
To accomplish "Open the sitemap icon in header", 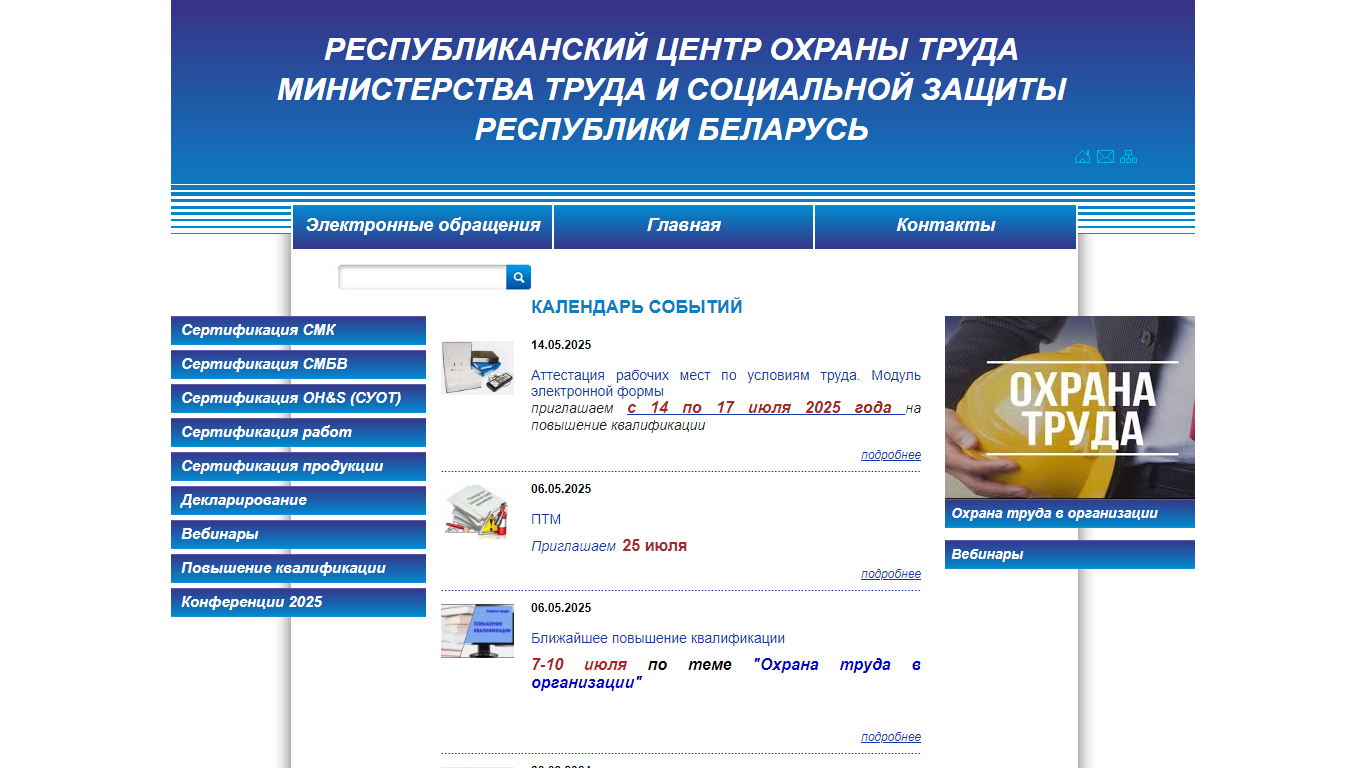I will 1129,157.
